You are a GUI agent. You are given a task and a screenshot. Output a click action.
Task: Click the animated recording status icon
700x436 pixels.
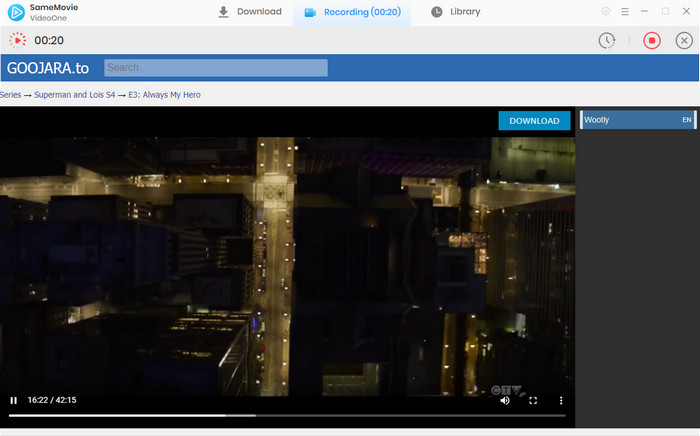[17, 40]
